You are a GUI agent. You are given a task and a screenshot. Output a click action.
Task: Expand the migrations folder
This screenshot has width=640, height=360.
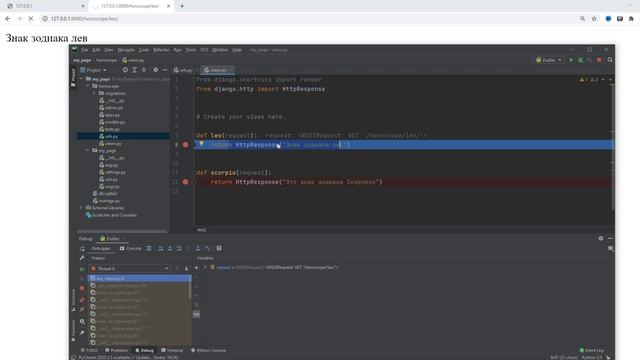coord(95,93)
